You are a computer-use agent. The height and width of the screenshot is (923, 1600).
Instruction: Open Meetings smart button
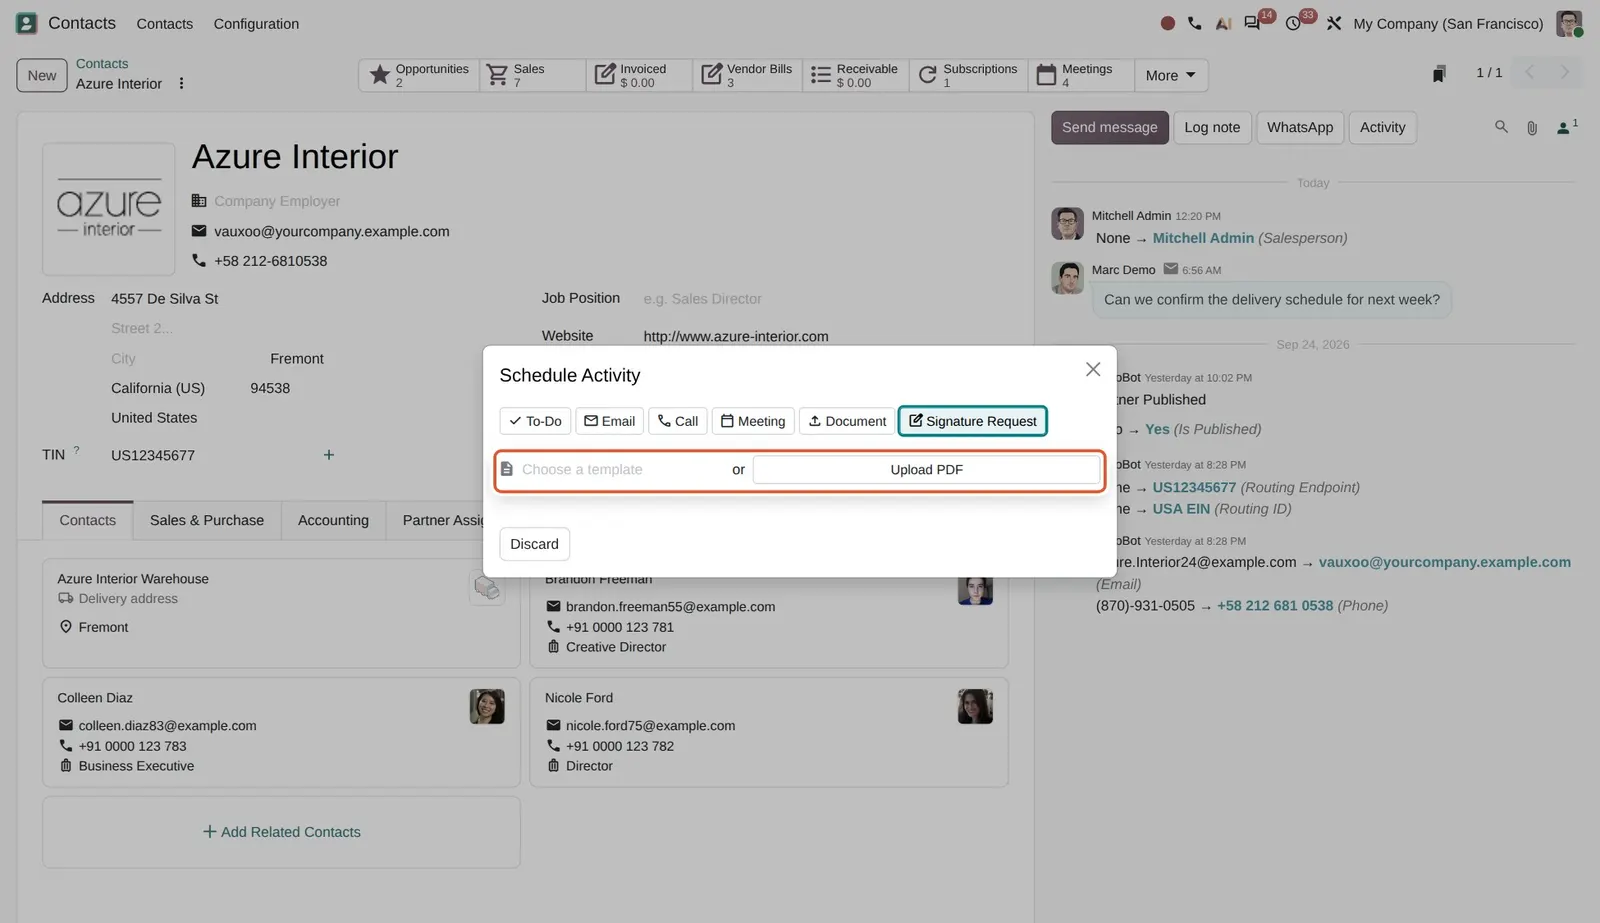coord(1081,75)
